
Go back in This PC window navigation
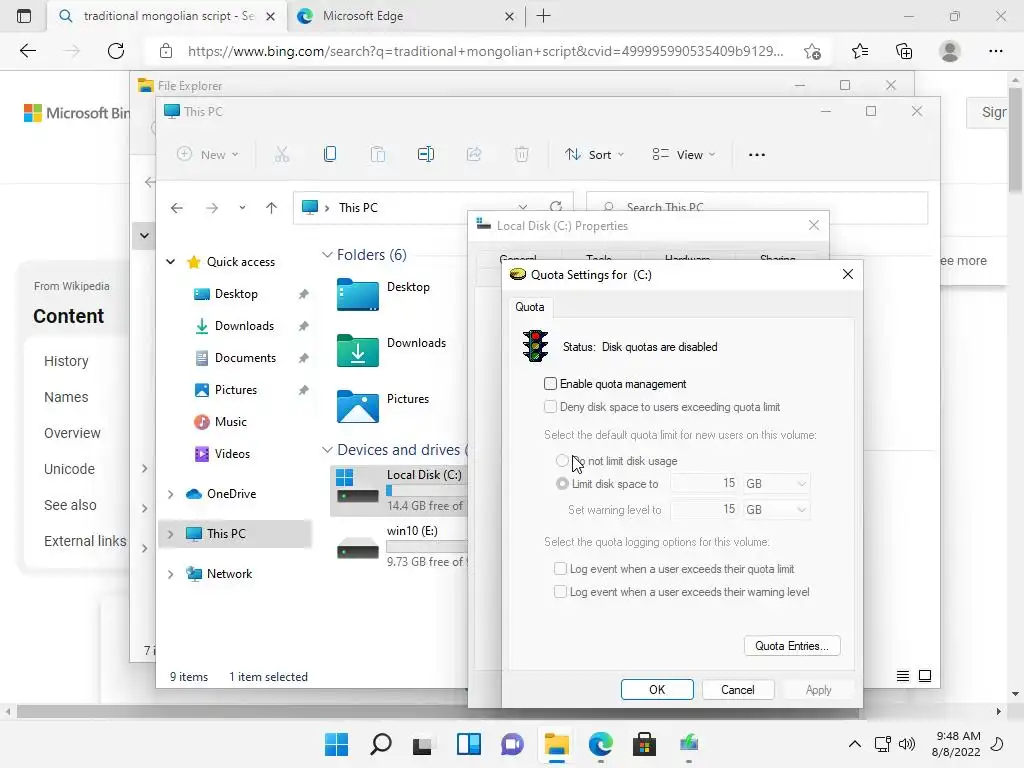pos(176,208)
